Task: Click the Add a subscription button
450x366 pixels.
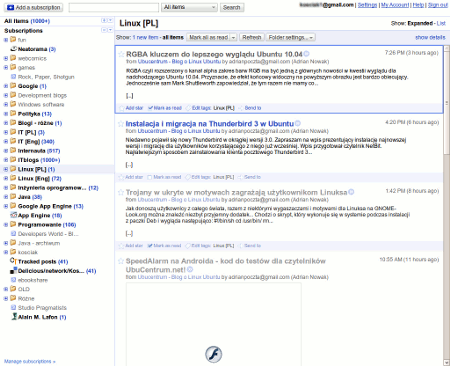Action: [x=33, y=7]
